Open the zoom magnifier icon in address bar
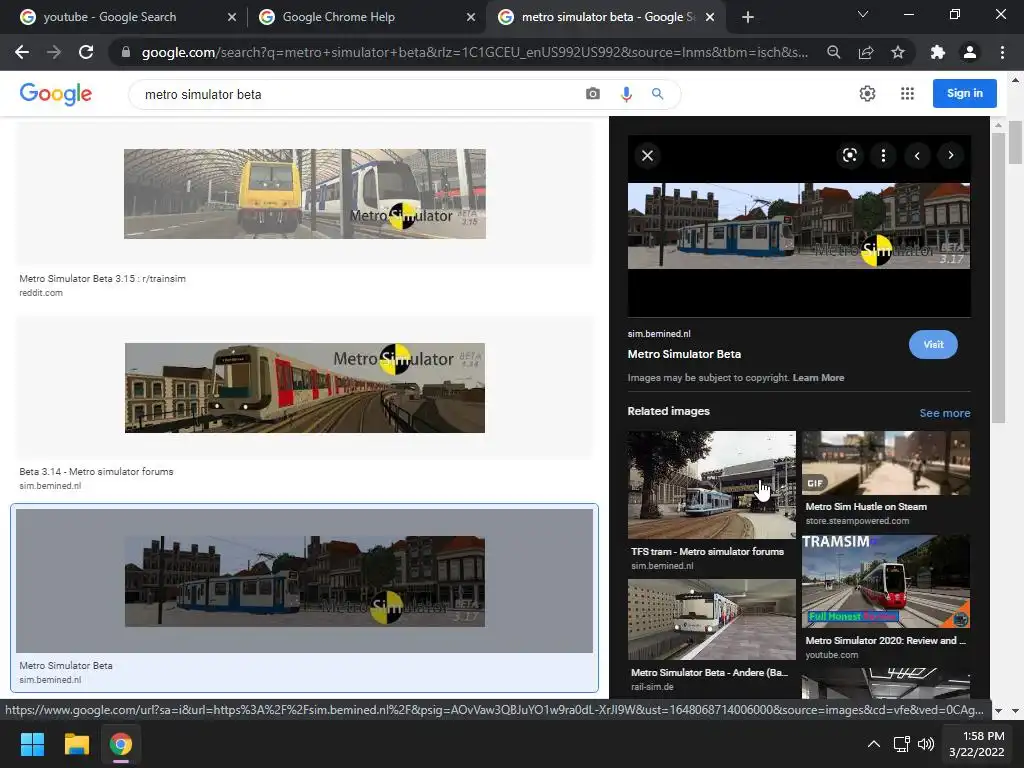Screen dimensions: 1024x768 coord(833,52)
